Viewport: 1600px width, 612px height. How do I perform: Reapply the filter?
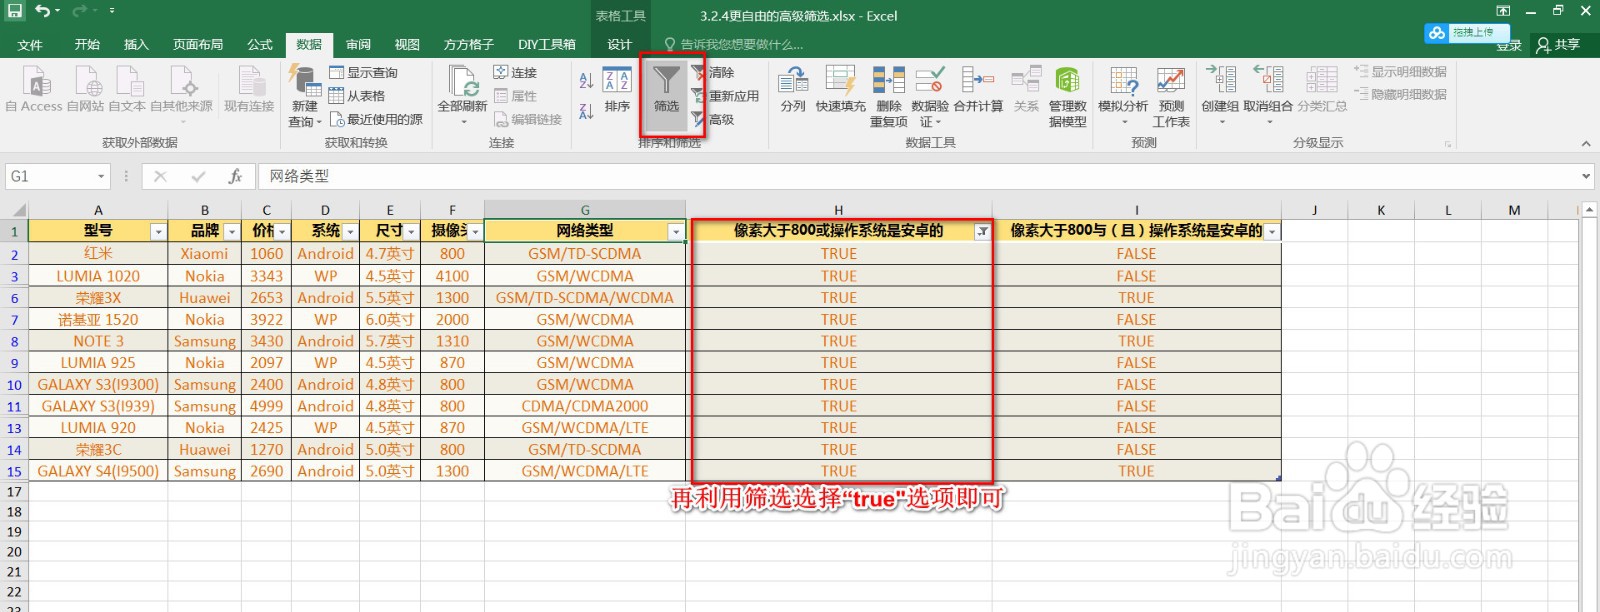[725, 96]
